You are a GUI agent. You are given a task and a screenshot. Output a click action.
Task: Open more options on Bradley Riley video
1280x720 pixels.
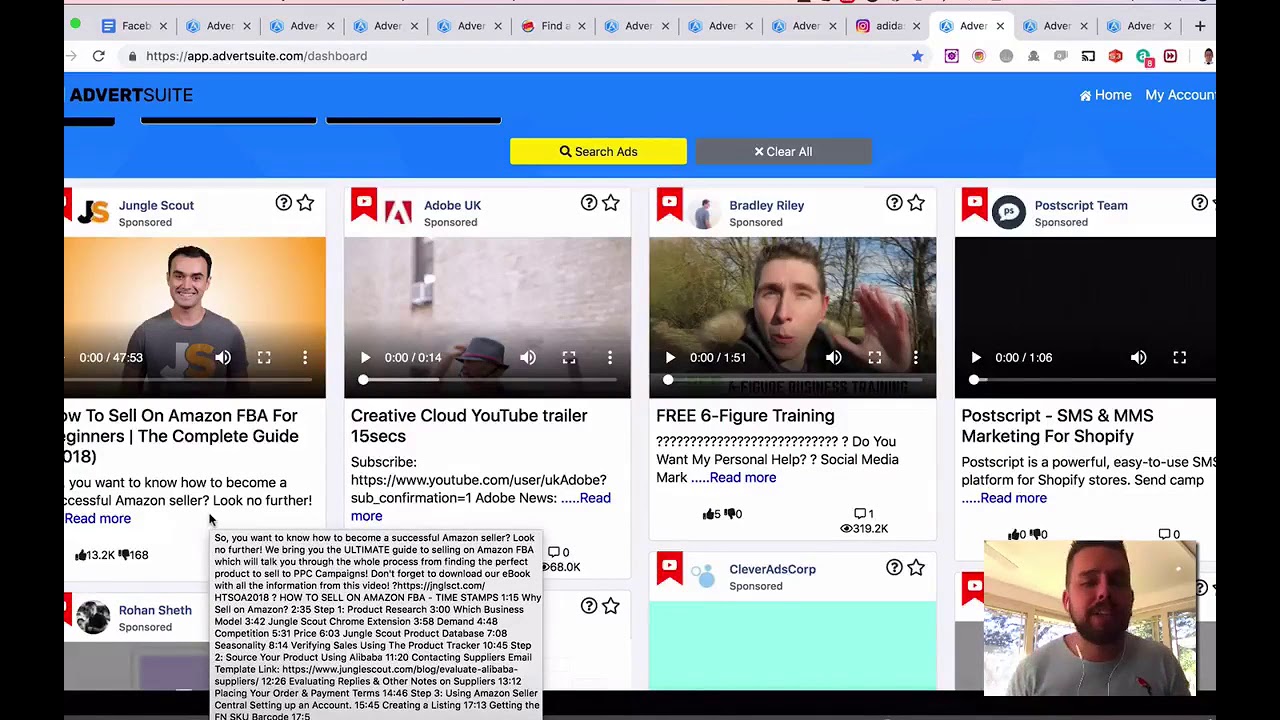pyautogui.click(x=915, y=357)
